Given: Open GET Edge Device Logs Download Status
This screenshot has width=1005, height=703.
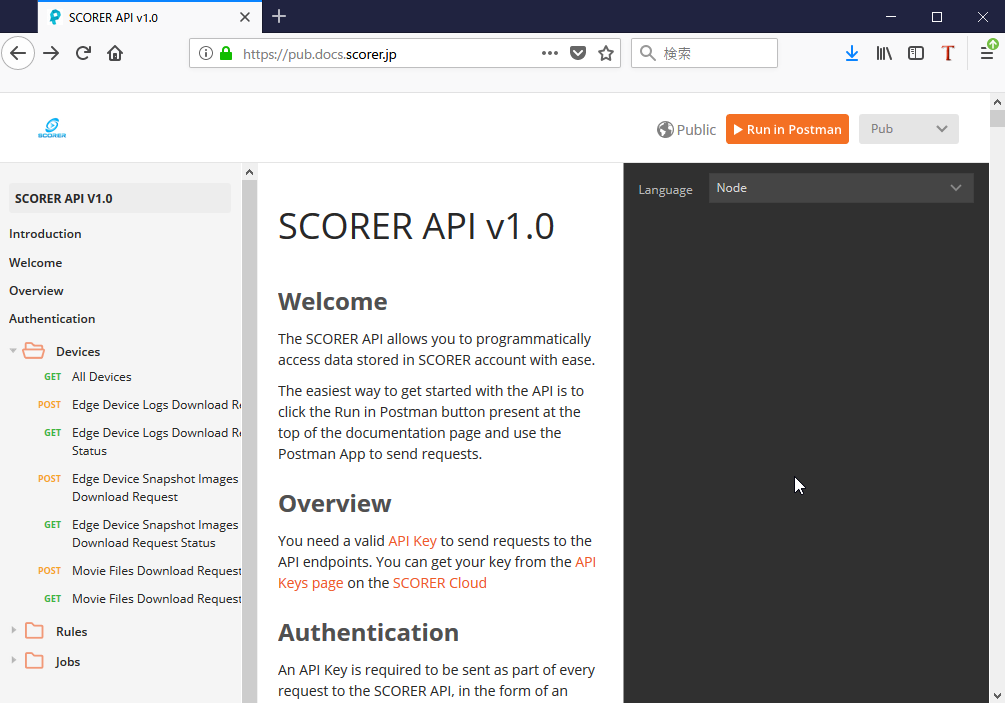Looking at the screenshot, I should click(x=156, y=442).
